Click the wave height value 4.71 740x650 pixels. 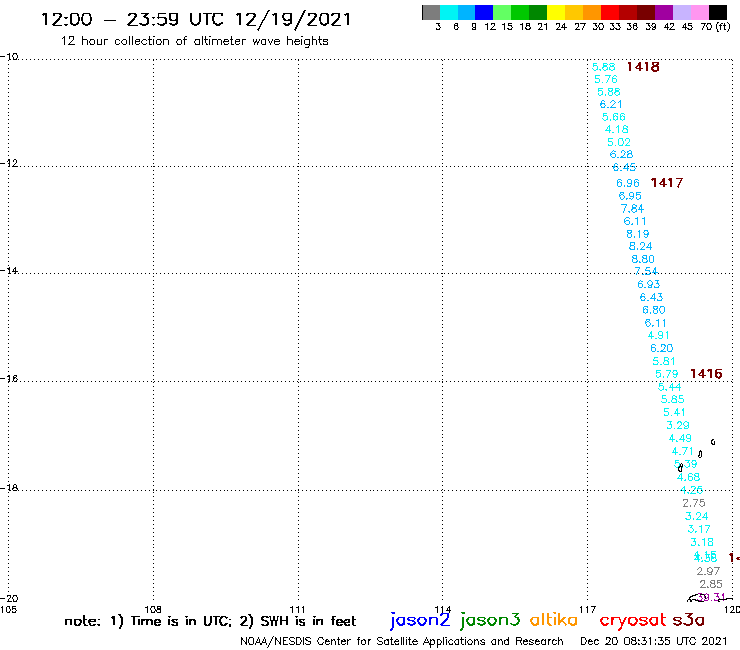click(683, 451)
